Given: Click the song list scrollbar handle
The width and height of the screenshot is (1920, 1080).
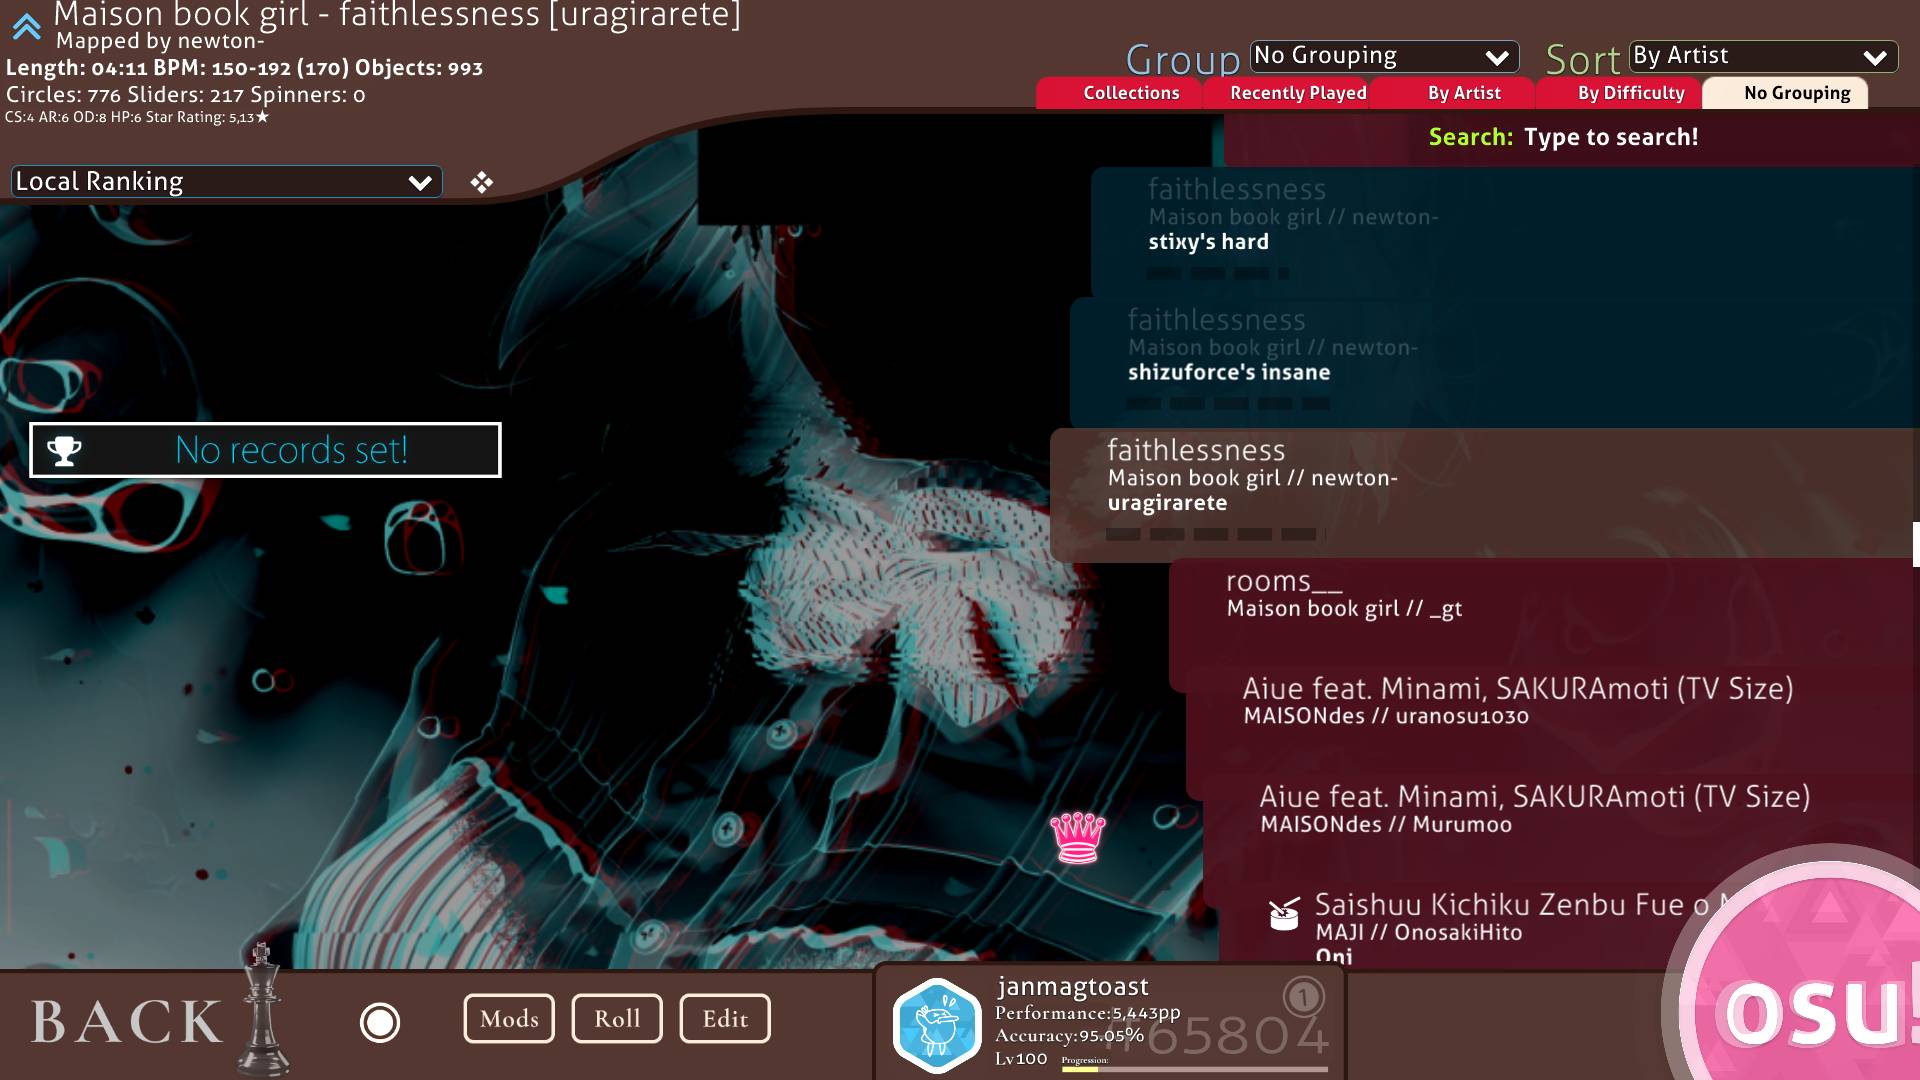Looking at the screenshot, I should (1916, 545).
